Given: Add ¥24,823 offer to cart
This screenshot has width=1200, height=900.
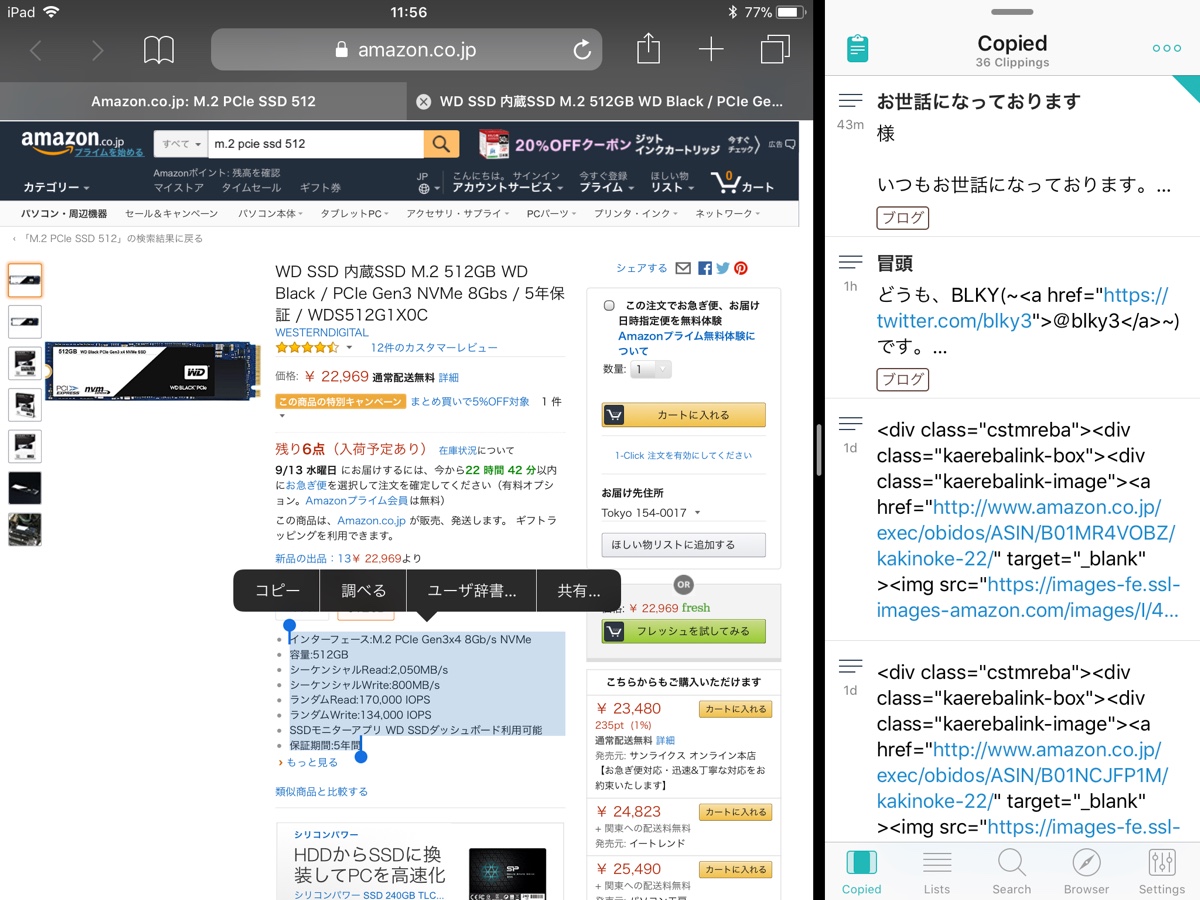Looking at the screenshot, I should point(735,812).
